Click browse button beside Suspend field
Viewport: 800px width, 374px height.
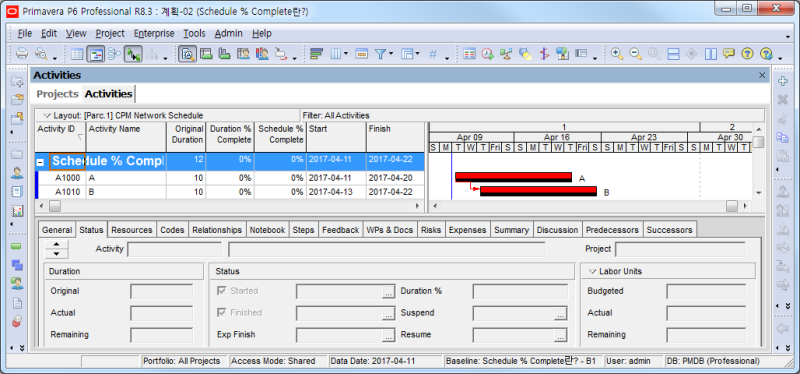[x=561, y=315]
